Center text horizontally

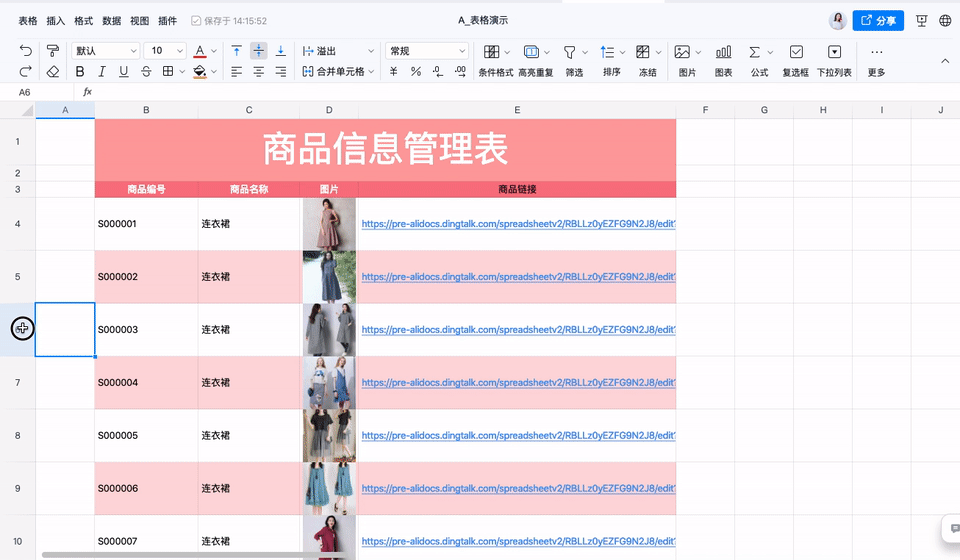259,72
